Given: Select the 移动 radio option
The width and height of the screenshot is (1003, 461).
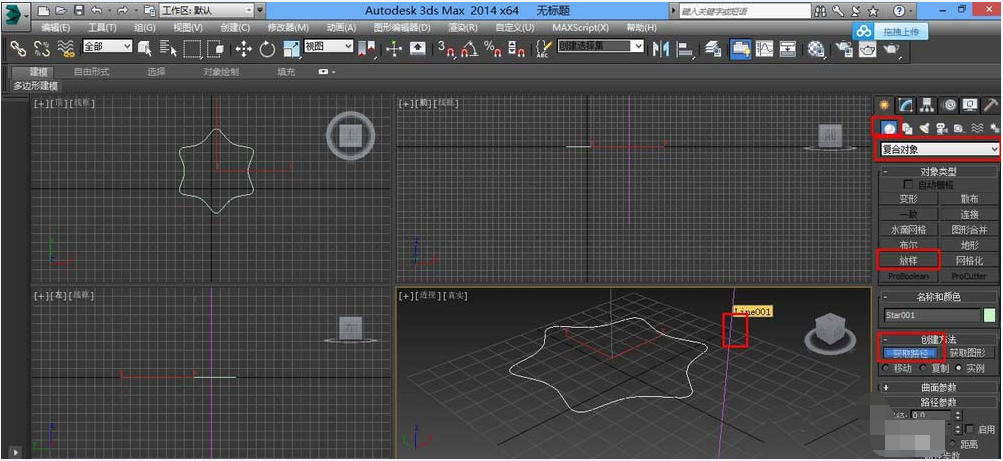Looking at the screenshot, I should pyautogui.click(x=886, y=368).
